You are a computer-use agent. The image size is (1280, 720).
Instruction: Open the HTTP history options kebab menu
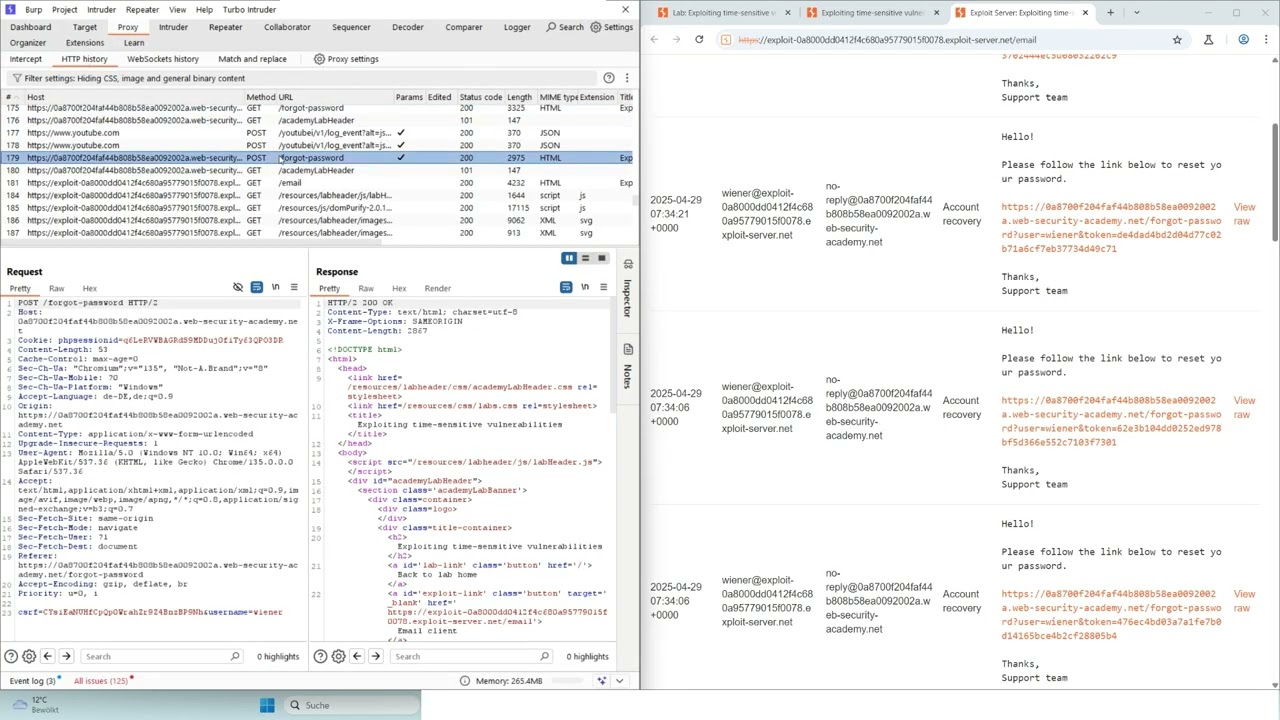[627, 78]
